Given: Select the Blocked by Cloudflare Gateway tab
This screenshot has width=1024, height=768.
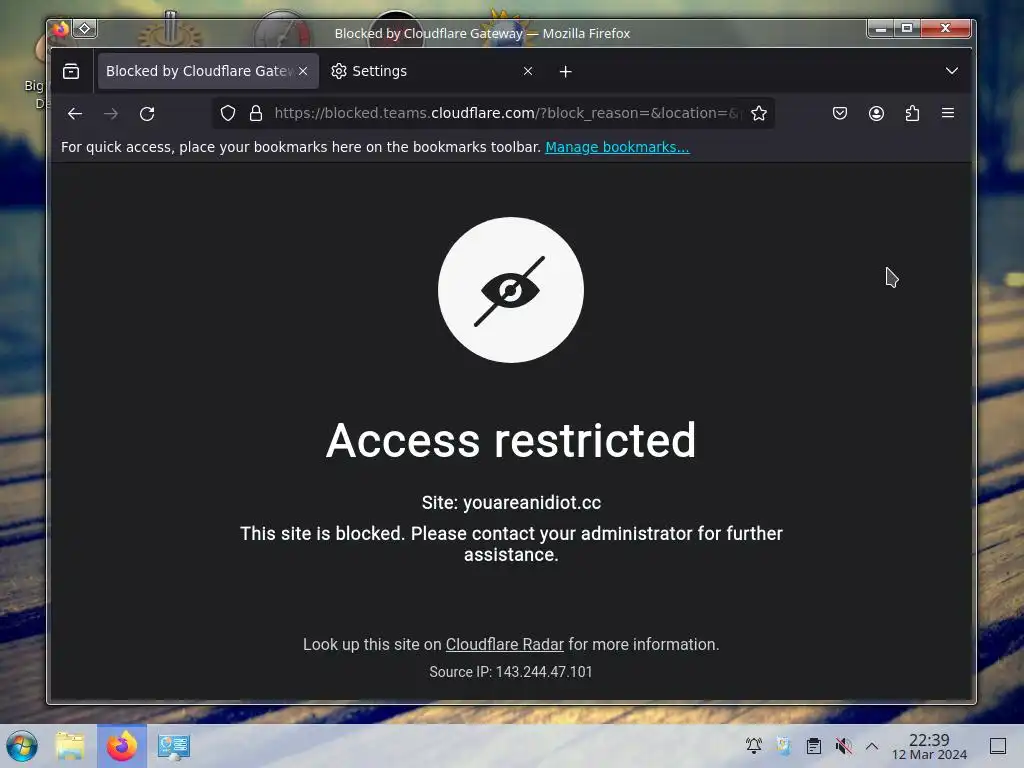Looking at the screenshot, I should tap(208, 71).
